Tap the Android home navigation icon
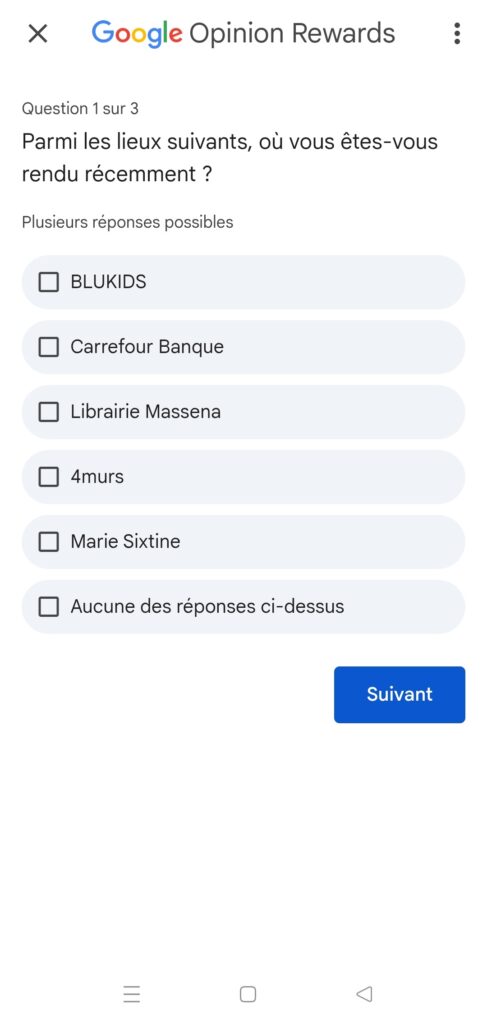 (248, 994)
